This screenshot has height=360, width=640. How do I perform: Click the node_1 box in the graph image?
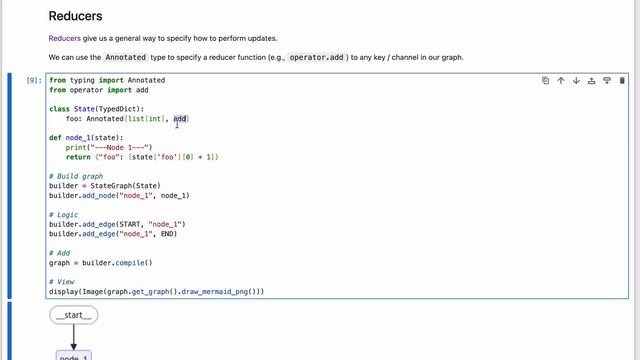(73, 356)
